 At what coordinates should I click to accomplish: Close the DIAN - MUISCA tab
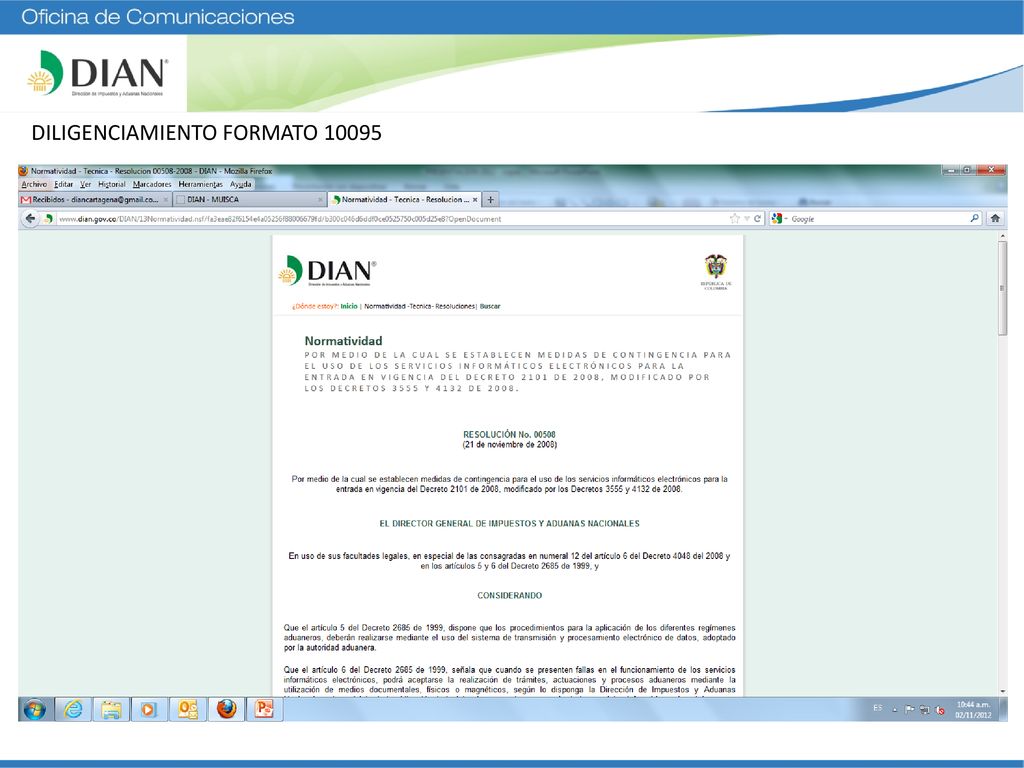point(320,200)
